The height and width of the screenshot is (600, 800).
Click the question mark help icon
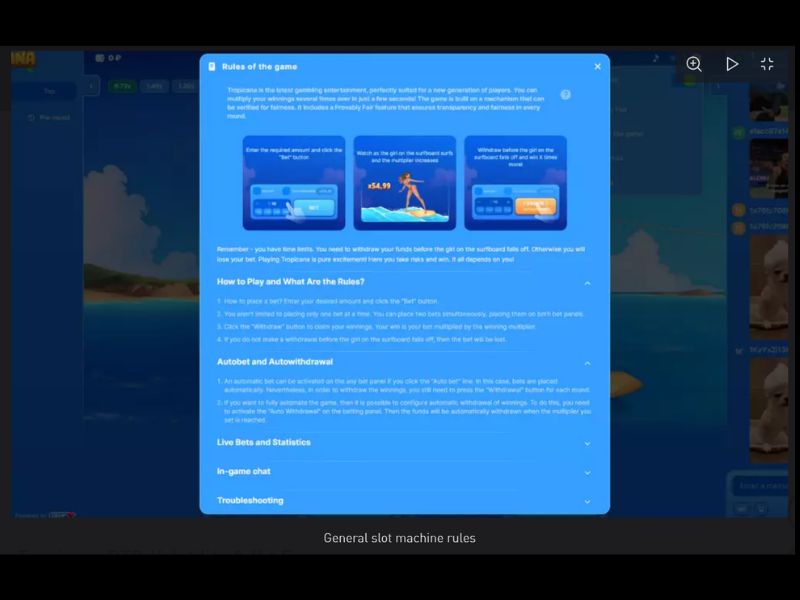tap(566, 95)
